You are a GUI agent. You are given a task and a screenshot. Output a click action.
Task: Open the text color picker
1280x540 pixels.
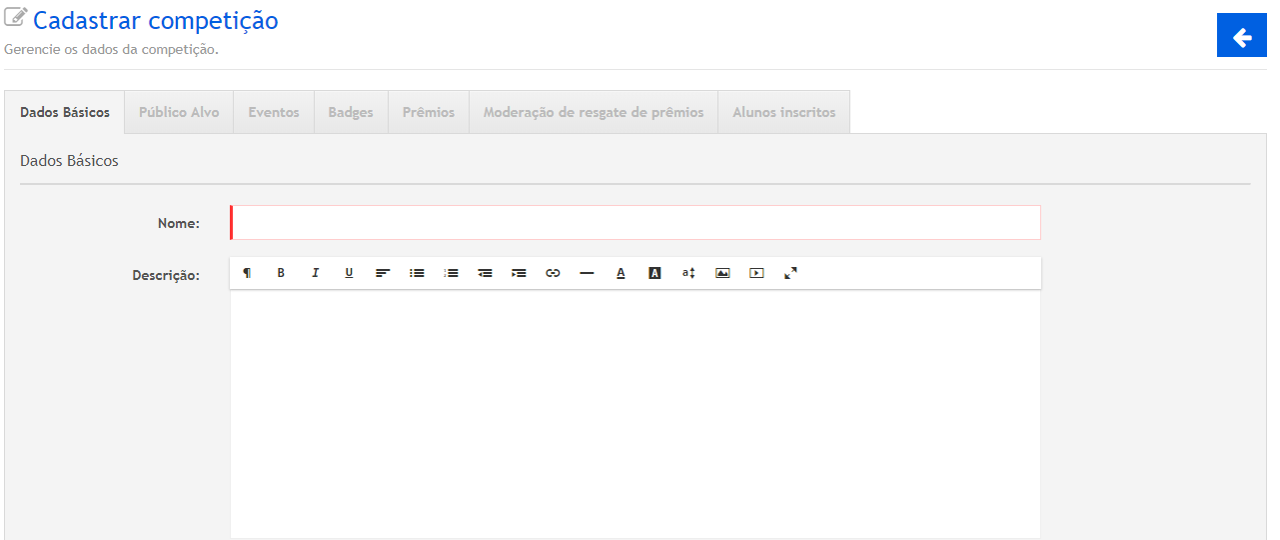coord(621,273)
